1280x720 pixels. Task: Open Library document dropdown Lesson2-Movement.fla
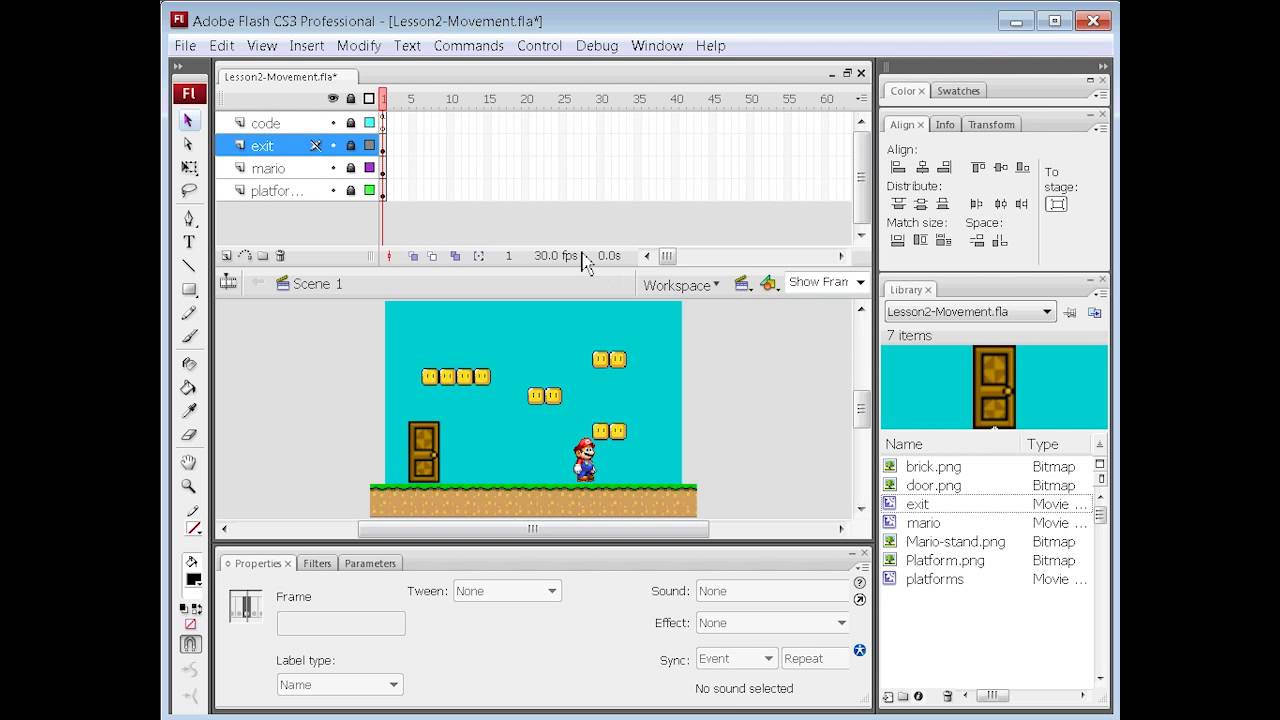[x=970, y=311]
